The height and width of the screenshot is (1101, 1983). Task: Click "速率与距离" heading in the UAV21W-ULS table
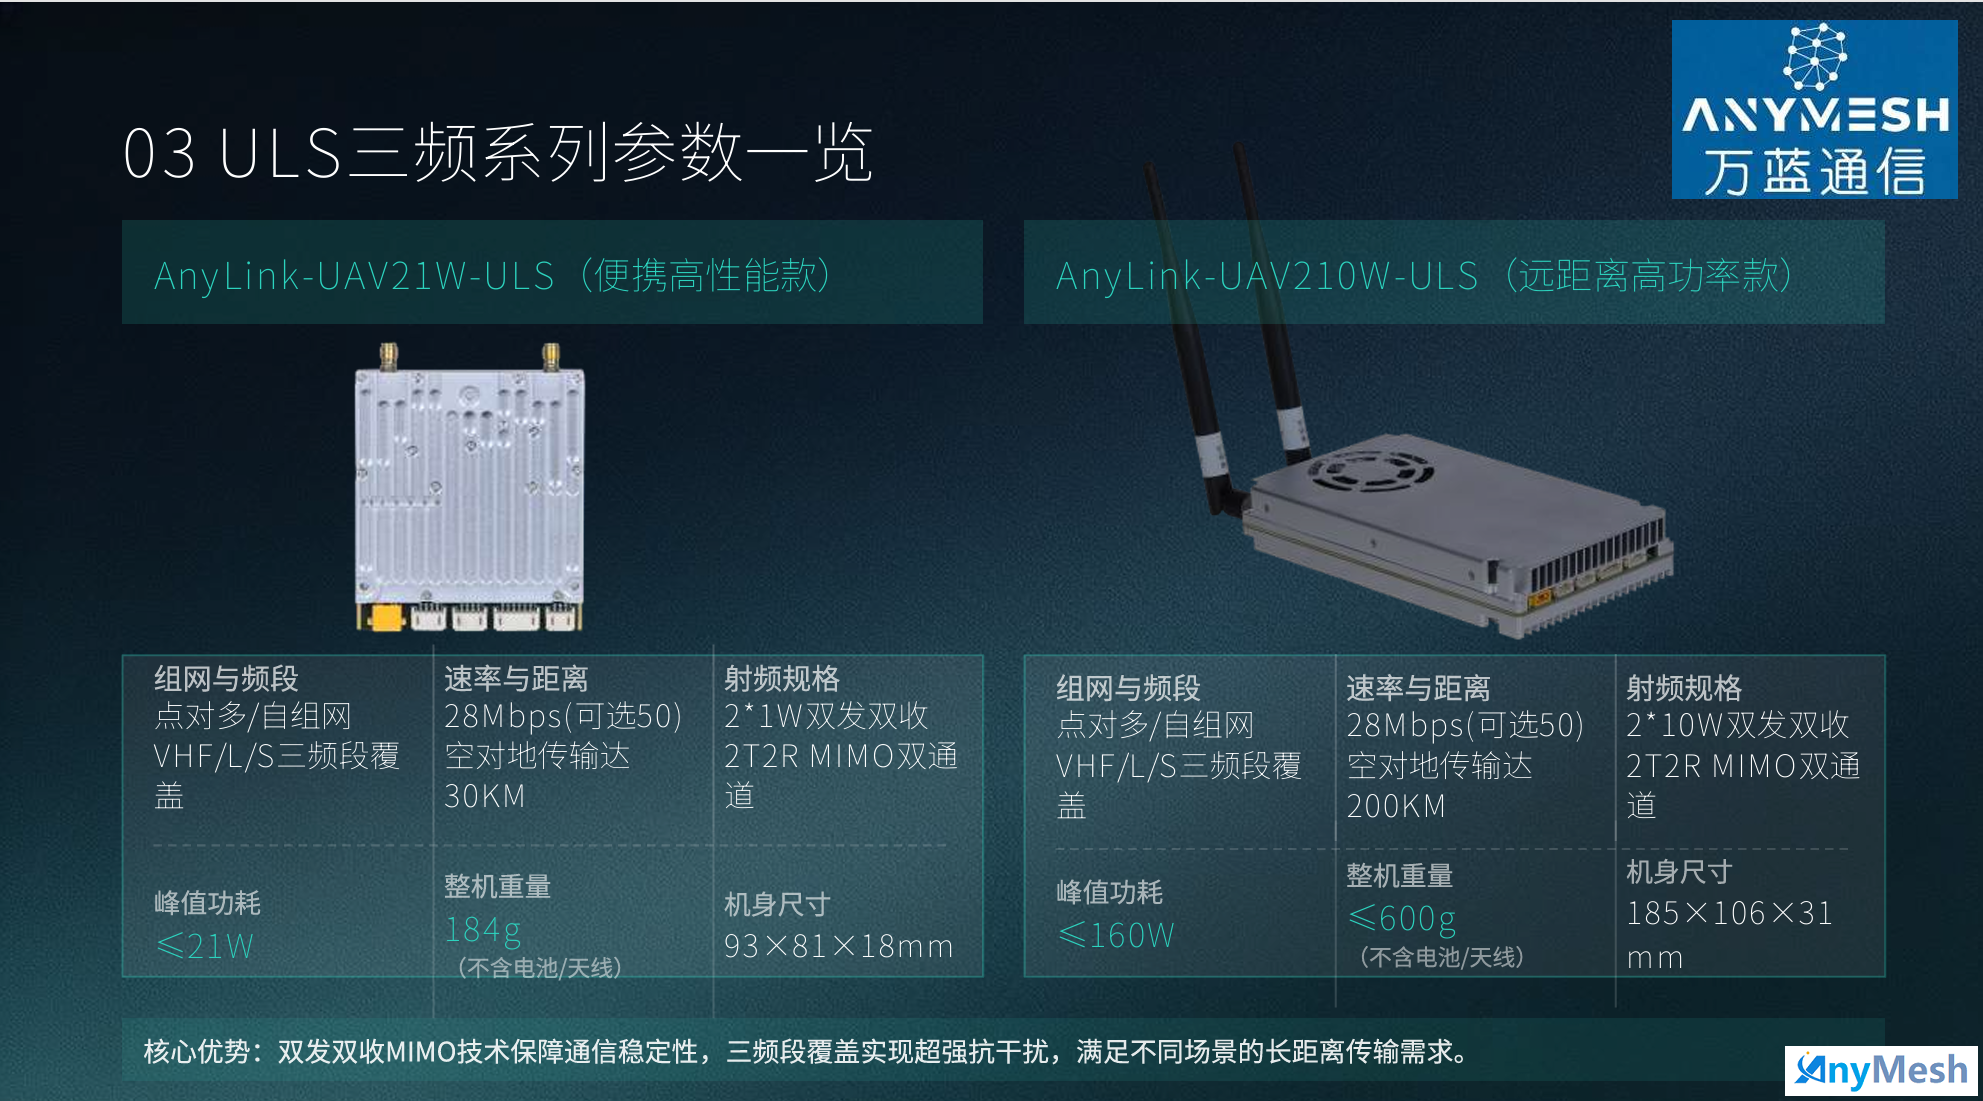click(516, 679)
